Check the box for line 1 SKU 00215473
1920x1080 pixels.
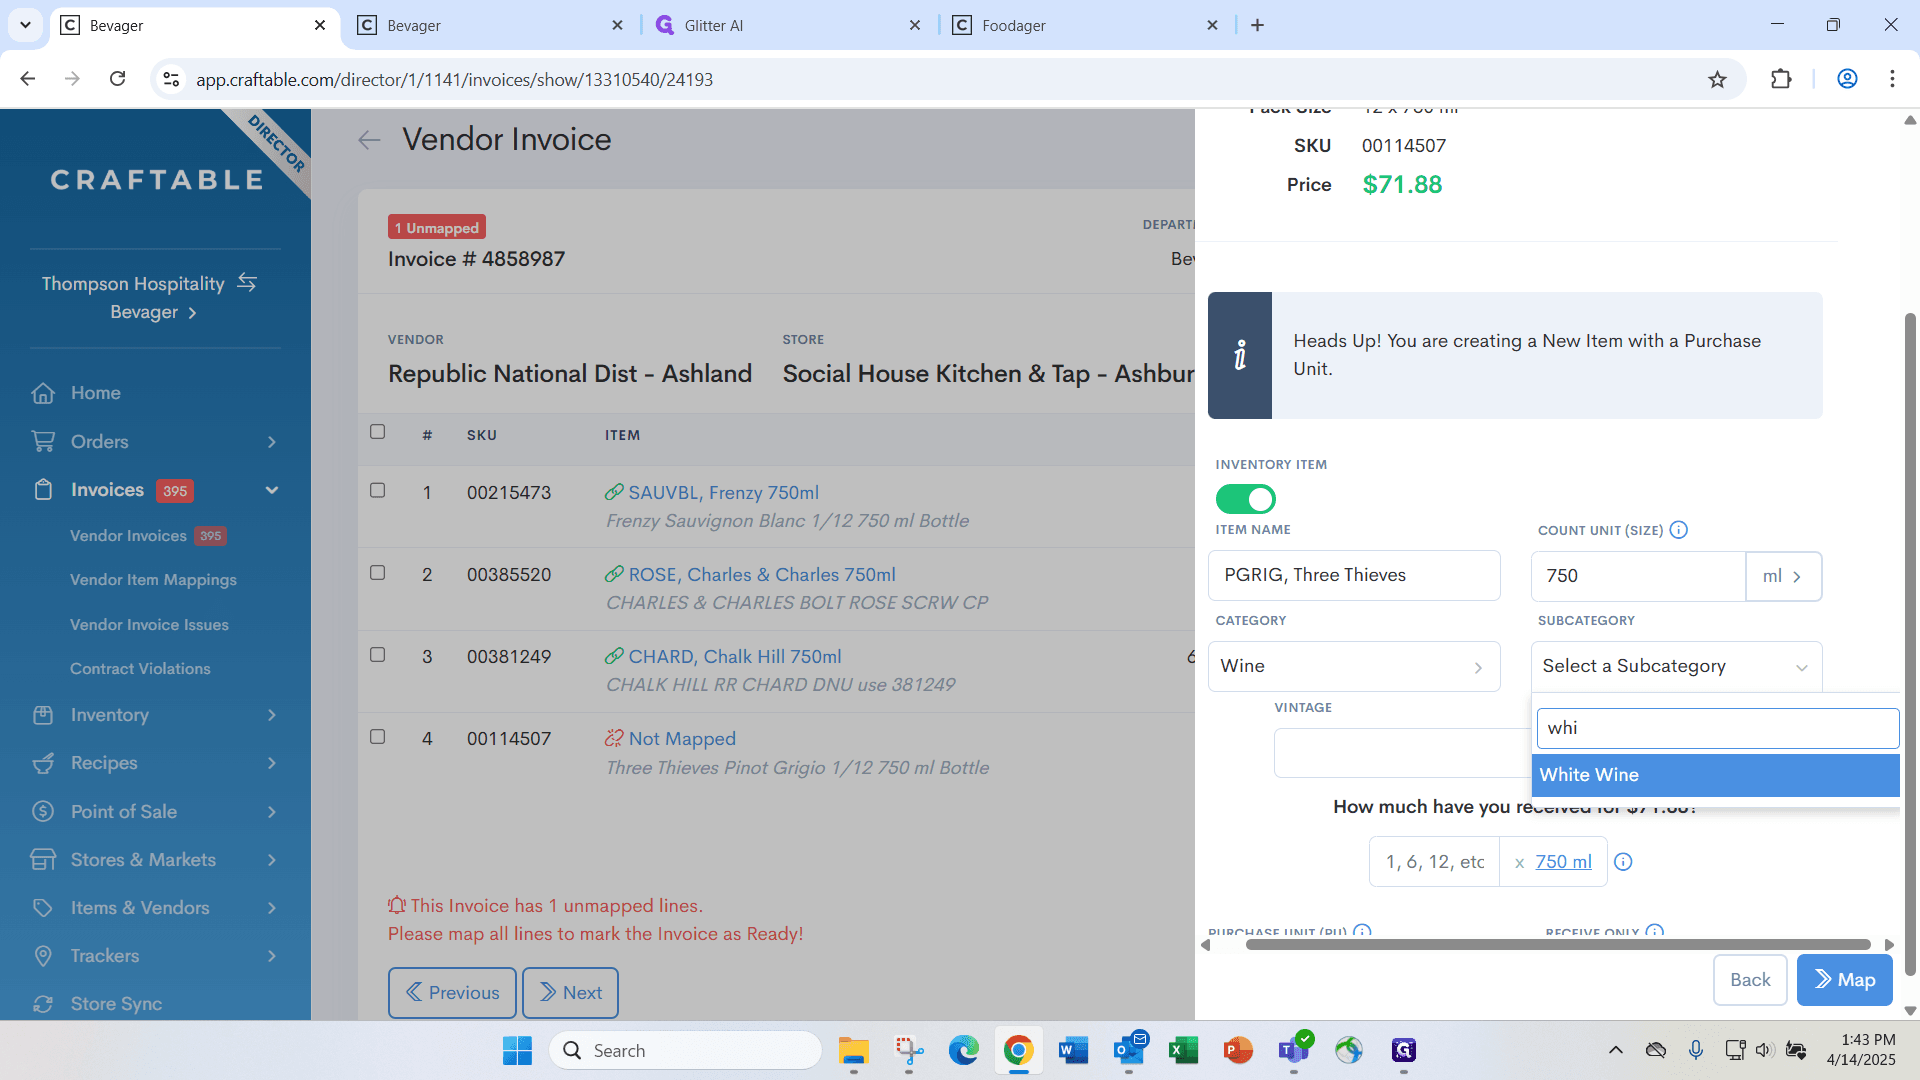(377, 490)
